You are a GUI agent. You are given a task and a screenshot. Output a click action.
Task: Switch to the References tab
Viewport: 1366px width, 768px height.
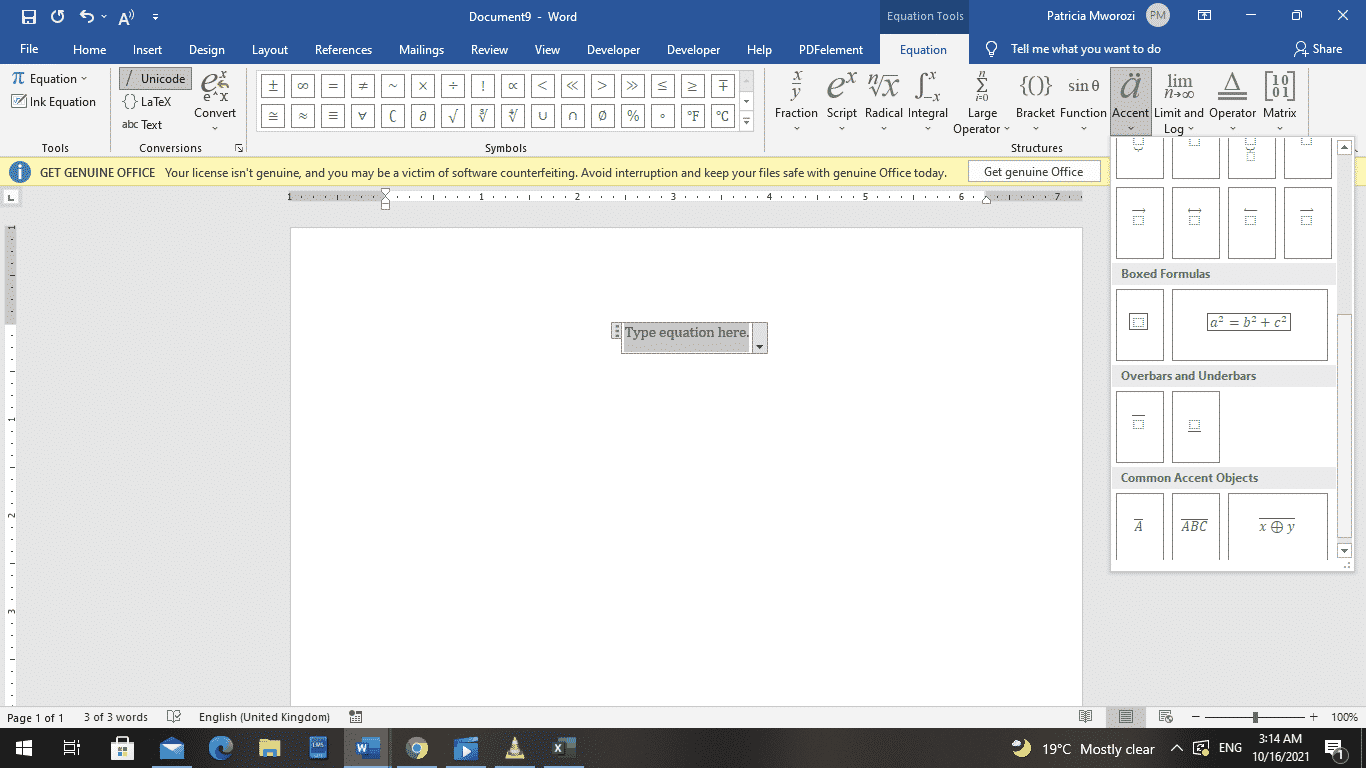tap(343, 49)
